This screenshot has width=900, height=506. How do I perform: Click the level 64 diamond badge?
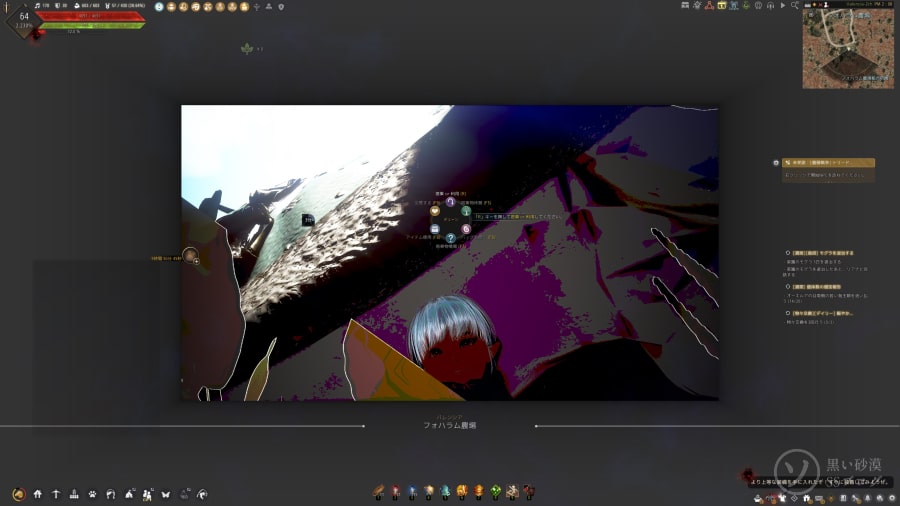[24, 20]
